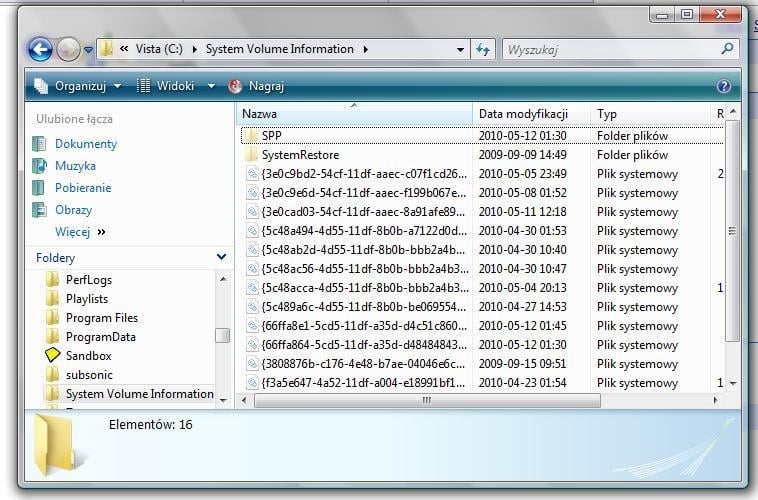The width and height of the screenshot is (758, 500).
Task: Select the SPP folder icon
Action: [x=253, y=136]
